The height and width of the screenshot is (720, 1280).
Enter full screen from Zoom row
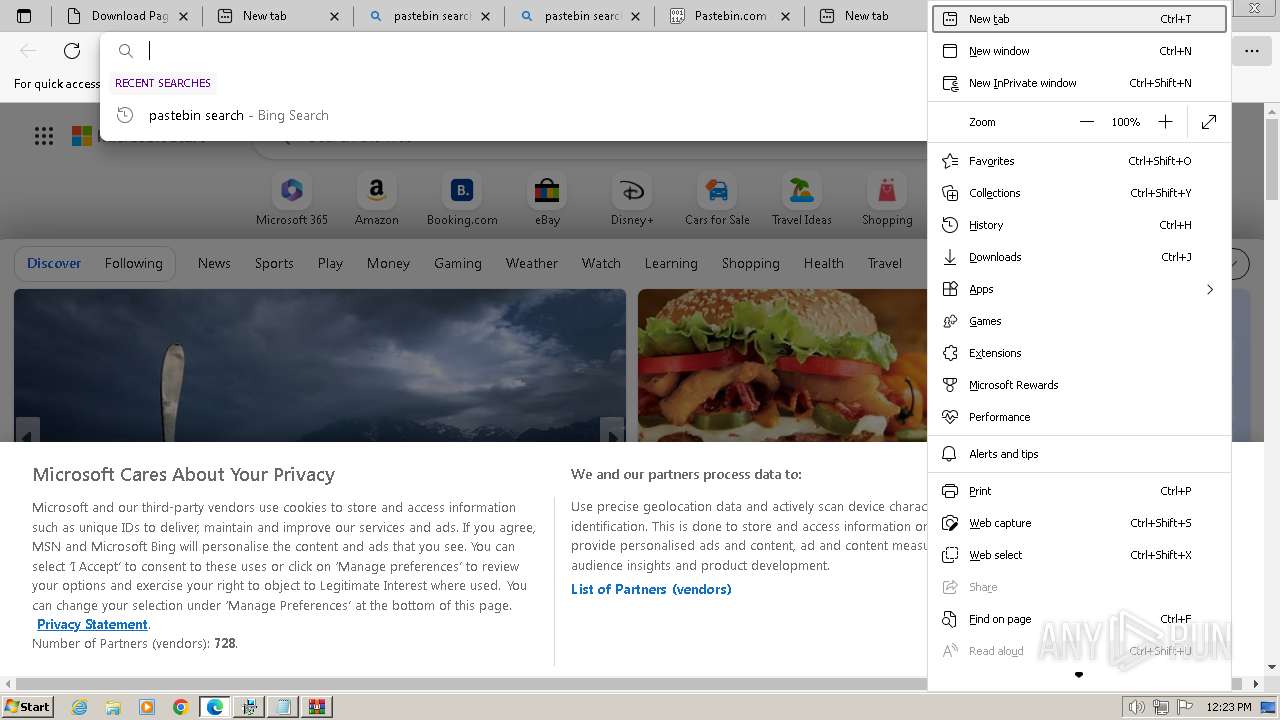[1209, 122]
